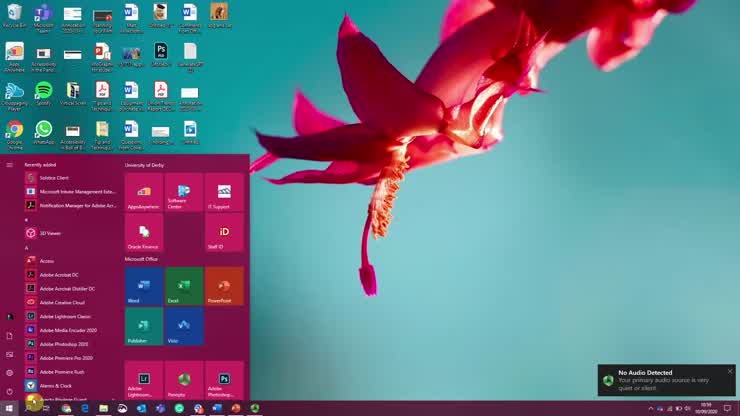
Task: Choose Adobe Premiere Pro 2020 from list
Action: pos(66,357)
